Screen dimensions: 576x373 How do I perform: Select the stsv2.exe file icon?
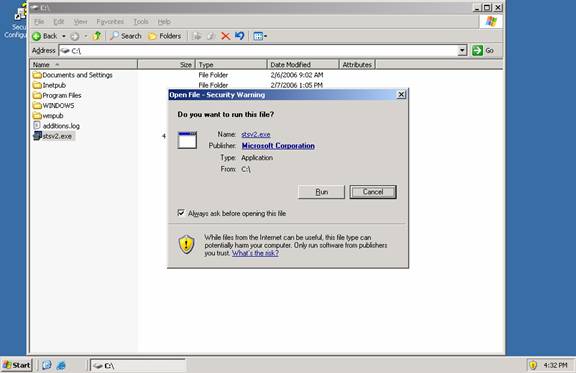[x=37, y=136]
